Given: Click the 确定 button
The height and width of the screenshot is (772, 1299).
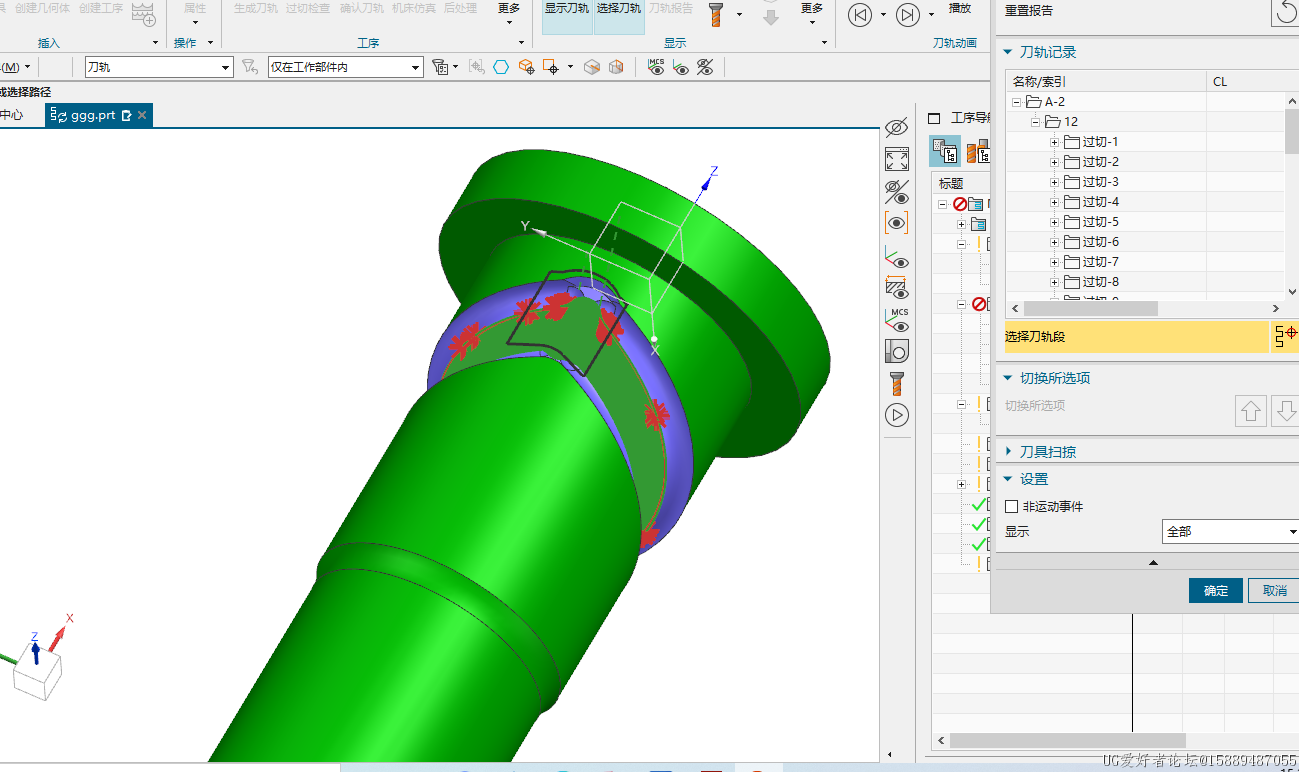Looking at the screenshot, I should tap(1216, 590).
